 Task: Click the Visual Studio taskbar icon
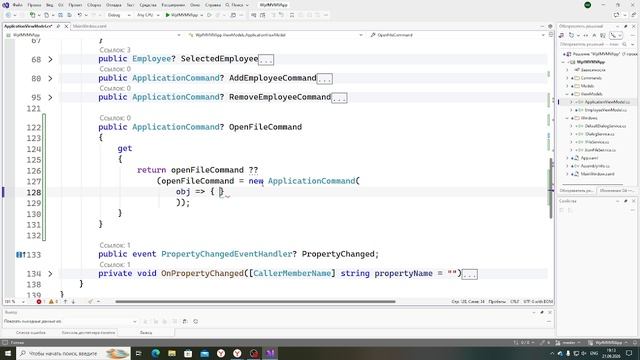coord(270,353)
